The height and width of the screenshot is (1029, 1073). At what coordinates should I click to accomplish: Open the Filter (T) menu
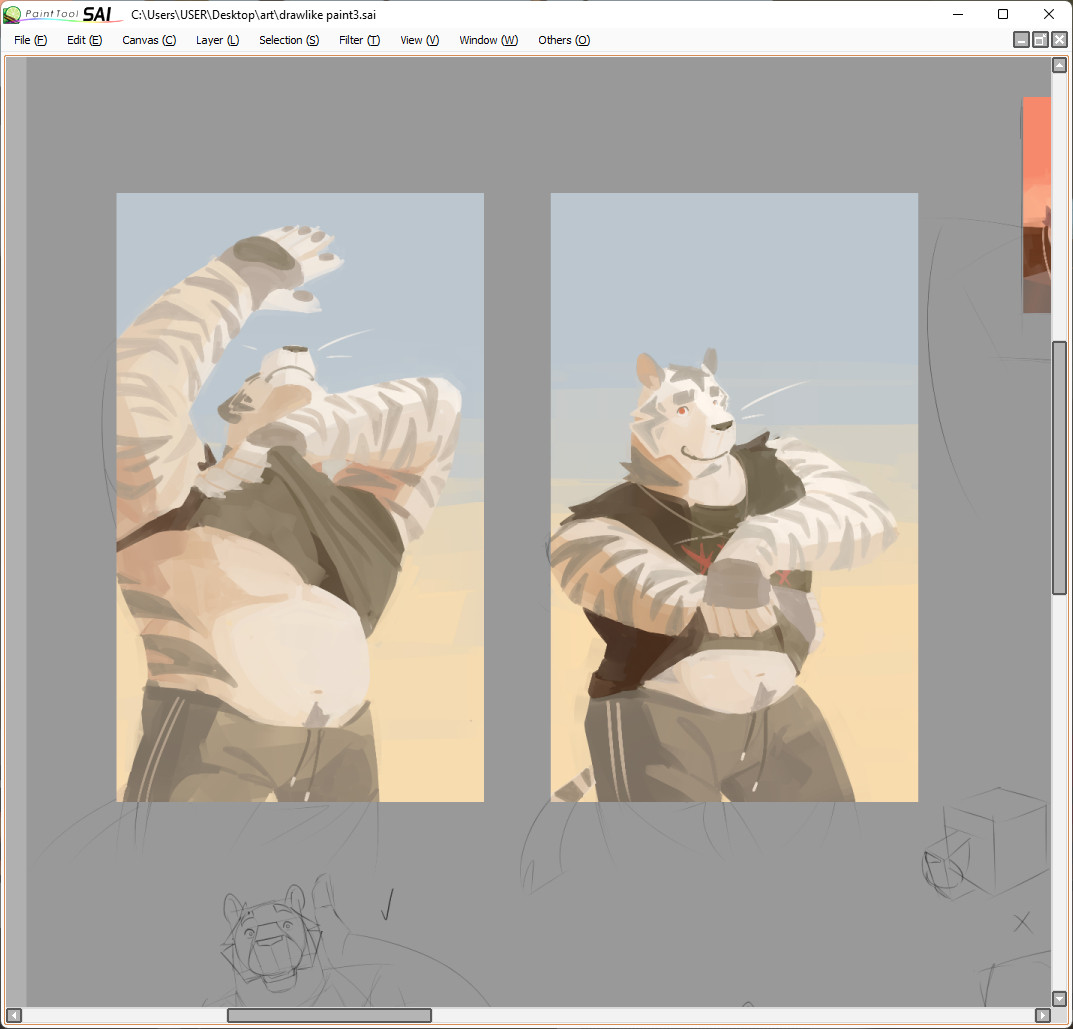pyautogui.click(x=359, y=40)
